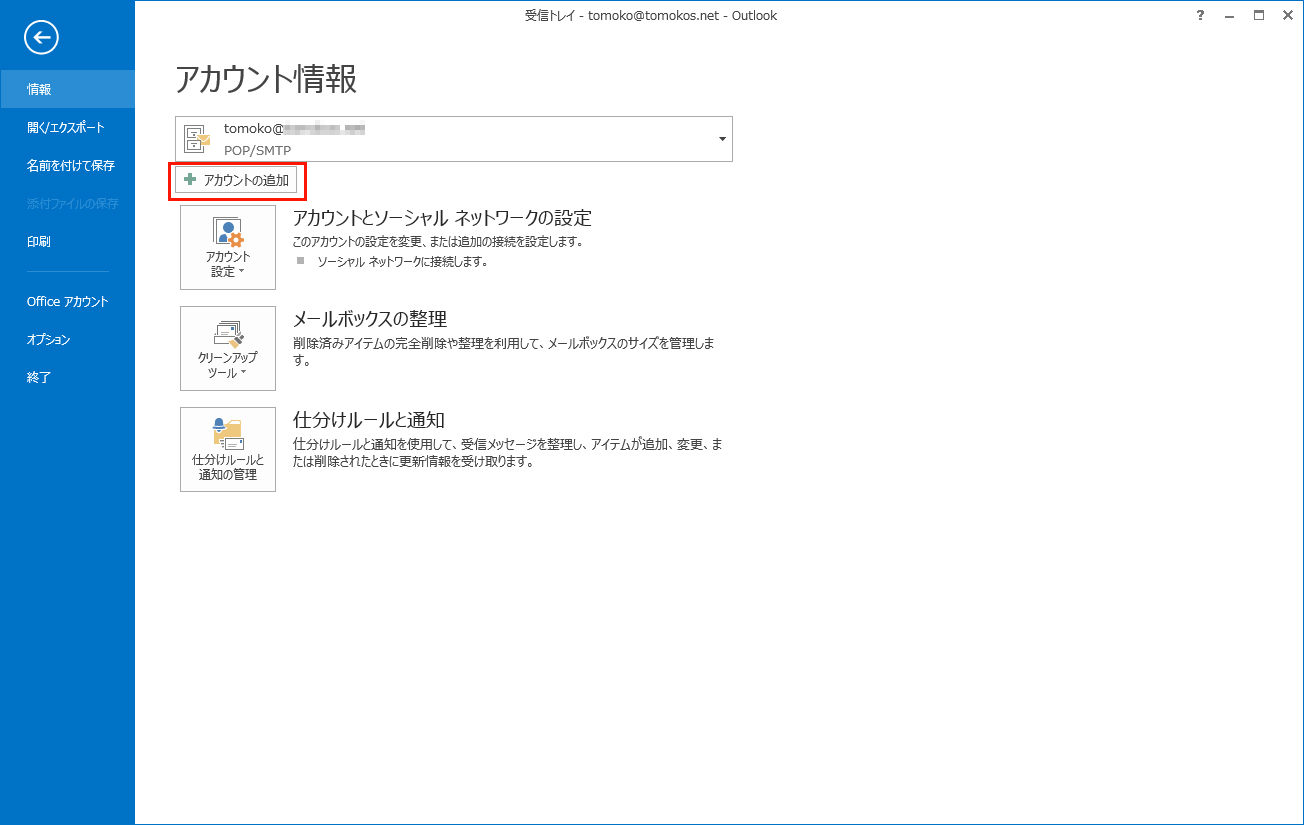Open オプション from the sidebar
1304x825 pixels.
[67, 339]
